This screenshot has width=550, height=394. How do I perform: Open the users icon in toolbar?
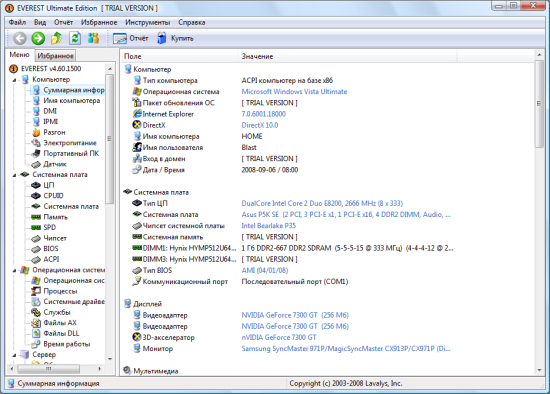[x=93, y=38]
